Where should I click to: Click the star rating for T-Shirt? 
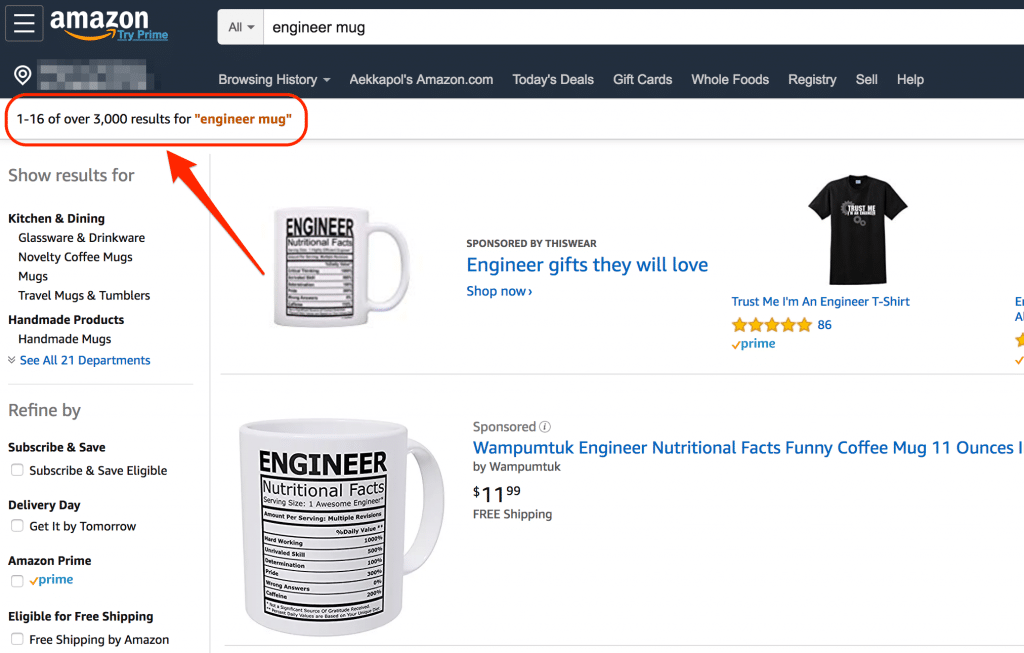click(771, 325)
